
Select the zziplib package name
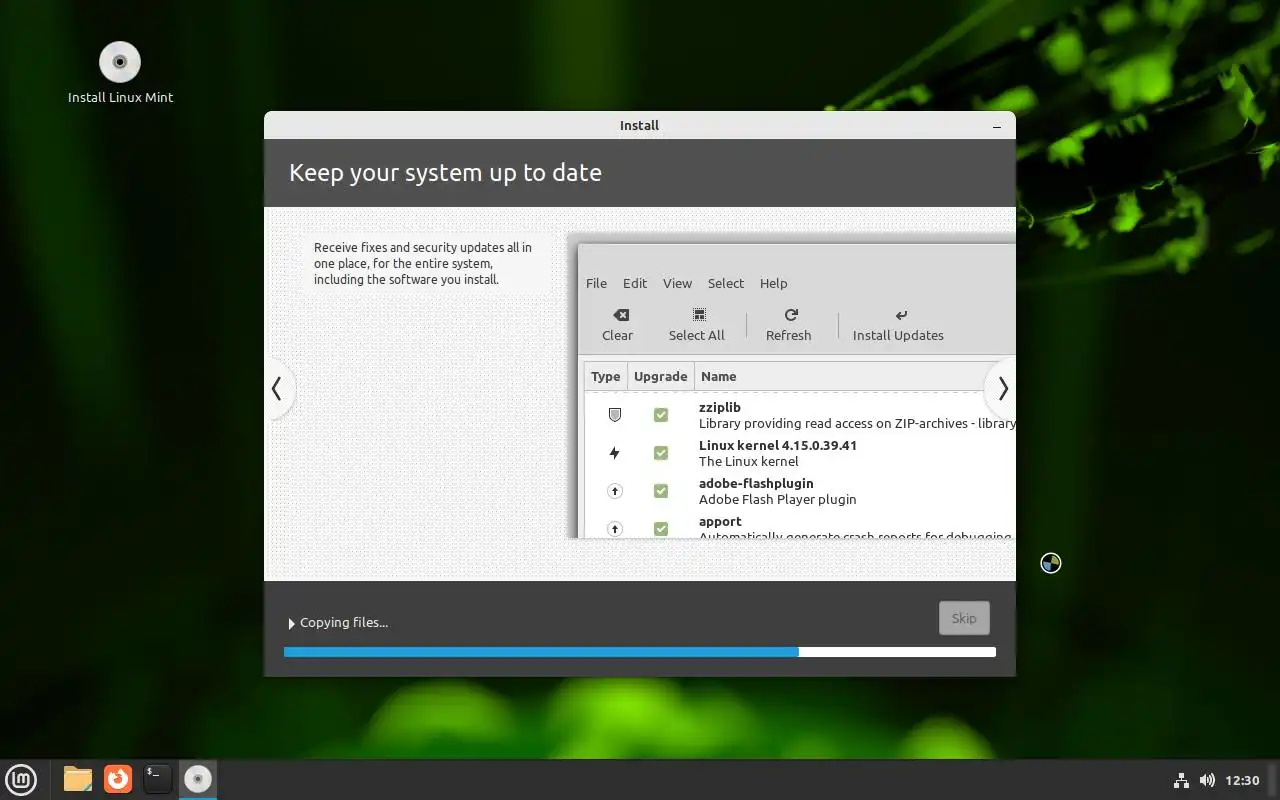pos(720,407)
